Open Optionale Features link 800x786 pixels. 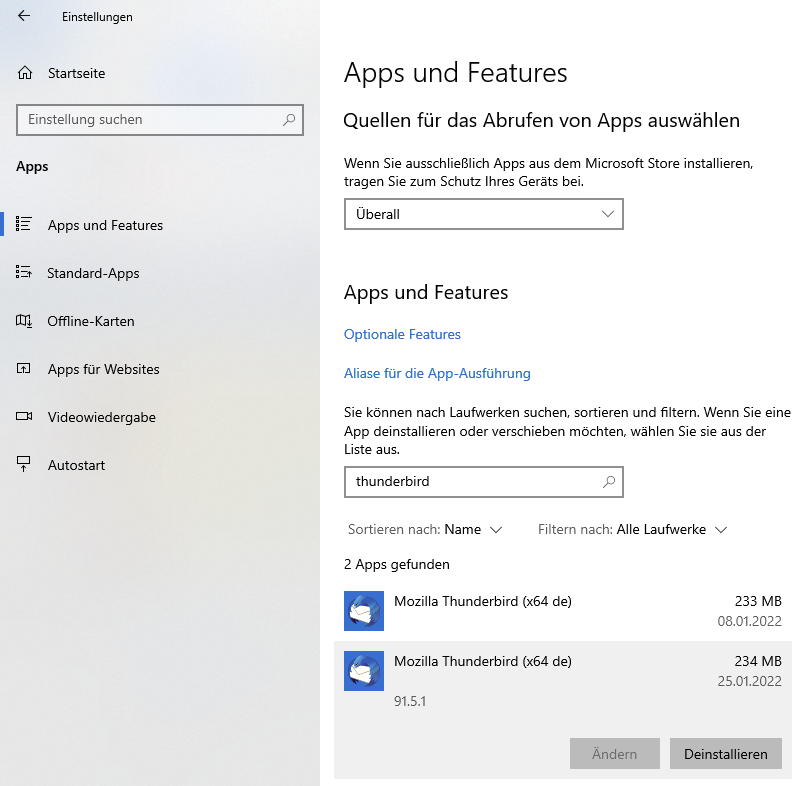coord(402,334)
